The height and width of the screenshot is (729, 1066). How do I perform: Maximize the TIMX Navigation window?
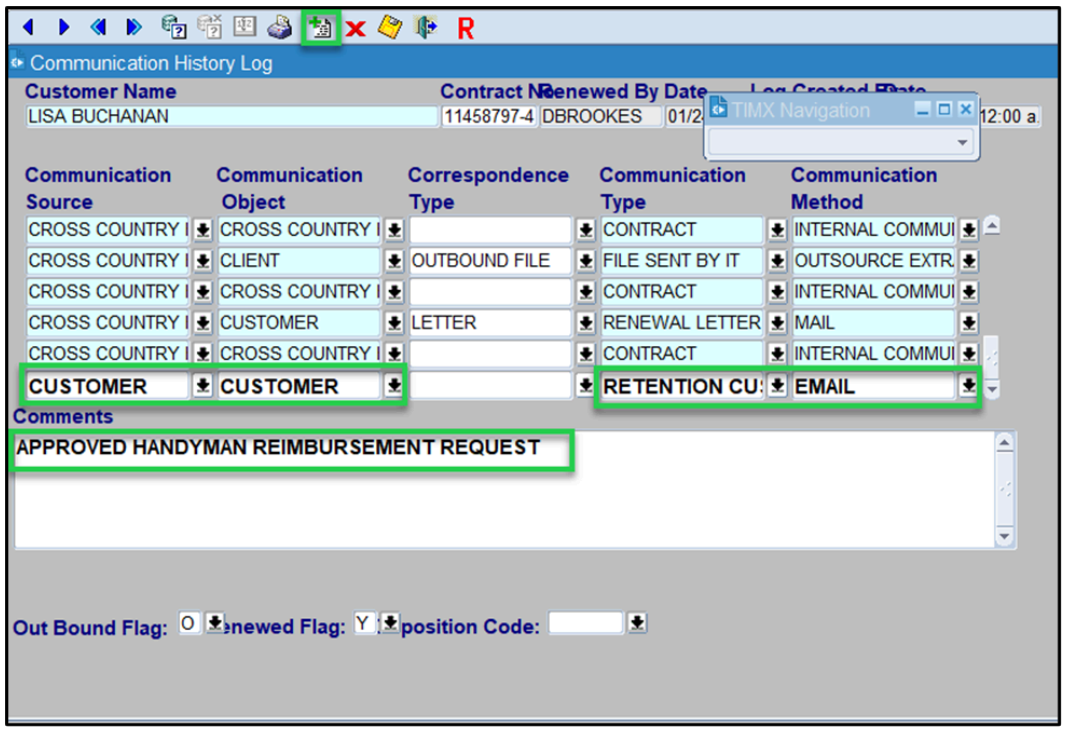(x=944, y=109)
